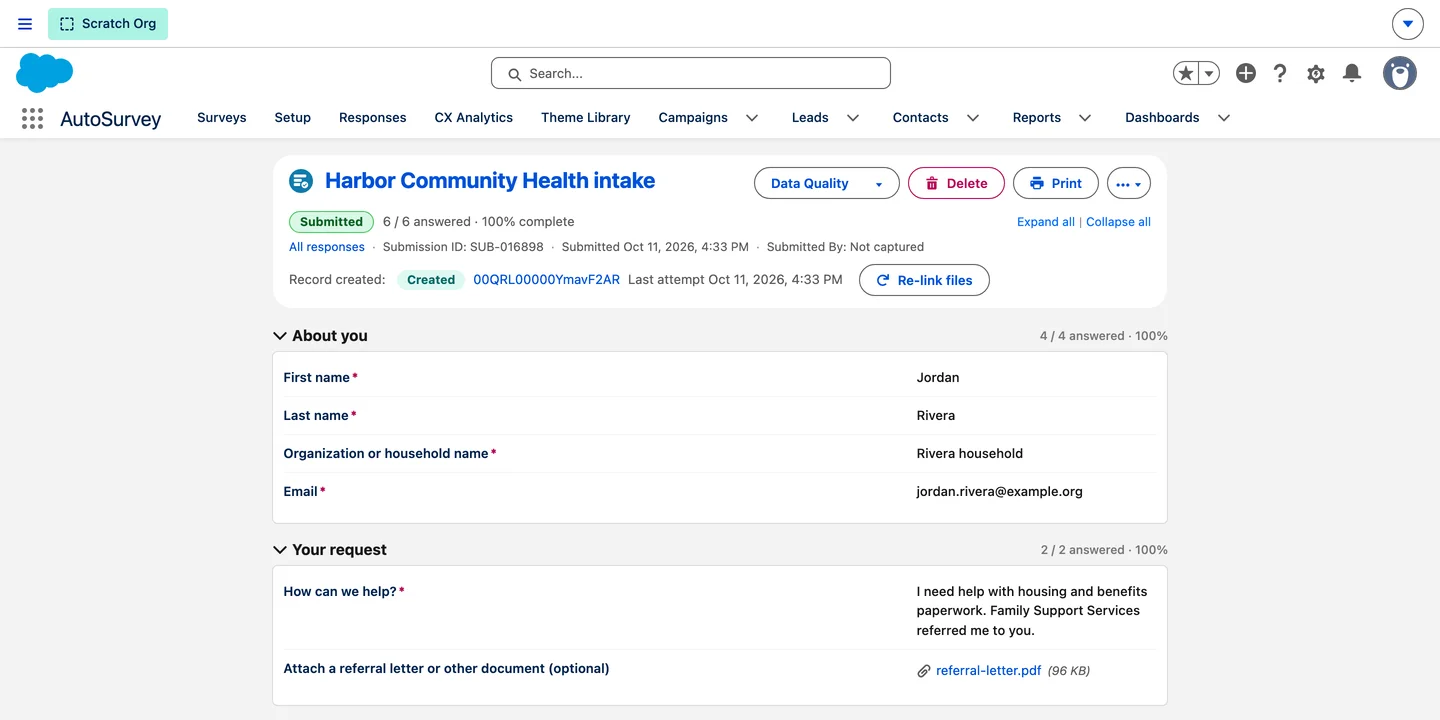This screenshot has width=1440, height=720.
Task: Open the CX Analytics tab
Action: [474, 118]
